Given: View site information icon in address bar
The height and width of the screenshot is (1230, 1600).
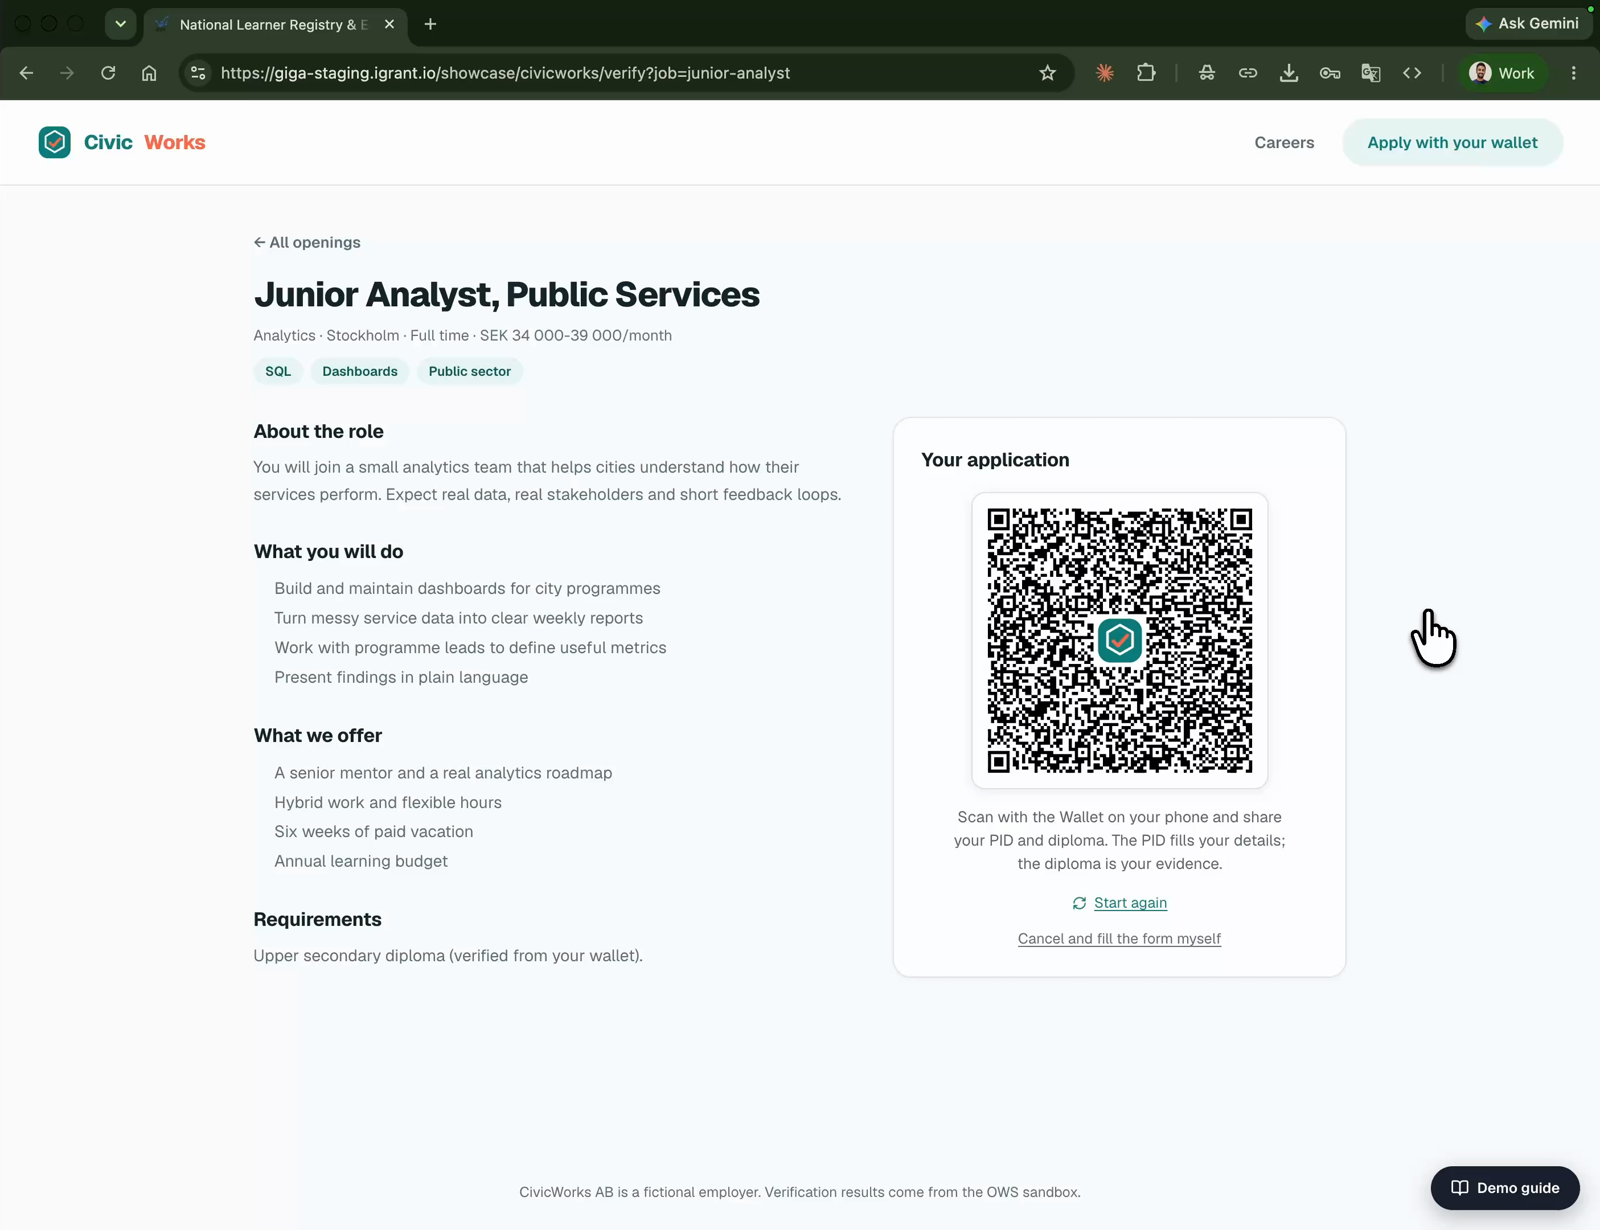Looking at the screenshot, I should pyautogui.click(x=198, y=73).
